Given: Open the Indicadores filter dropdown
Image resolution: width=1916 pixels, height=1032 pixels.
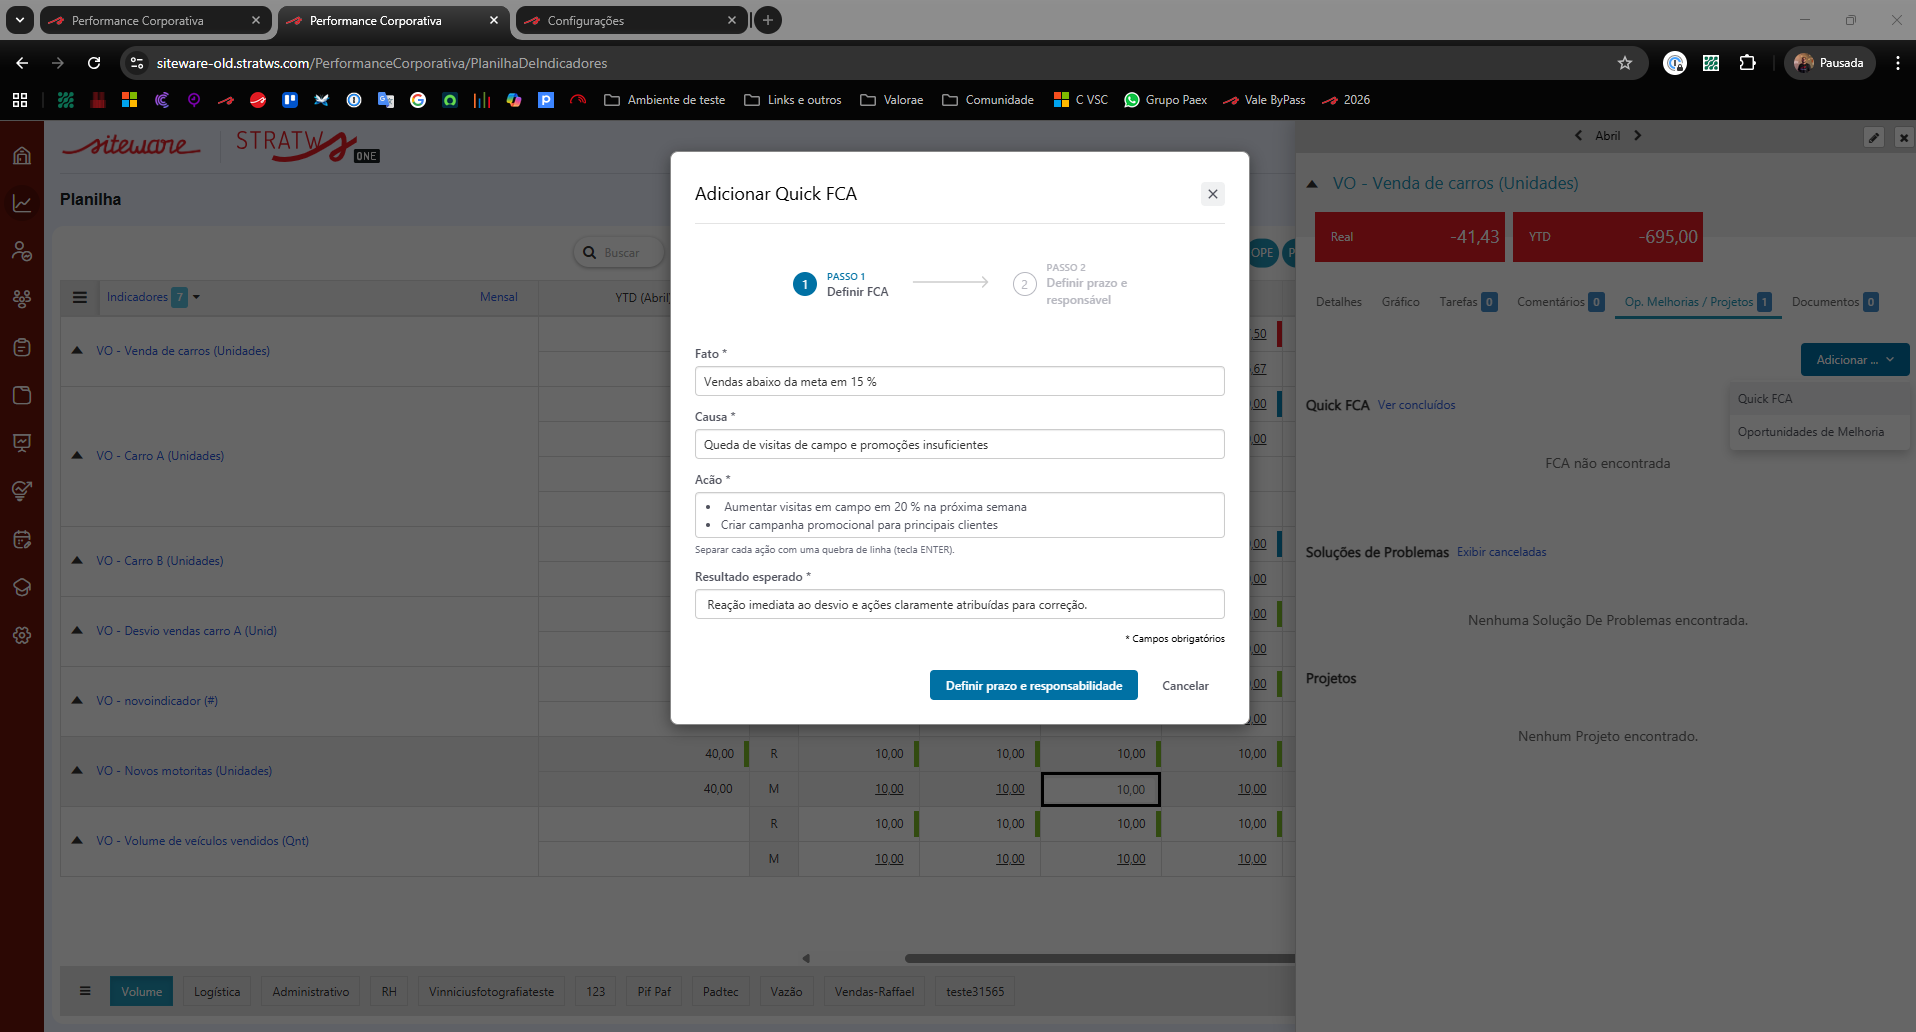Looking at the screenshot, I should [x=196, y=297].
